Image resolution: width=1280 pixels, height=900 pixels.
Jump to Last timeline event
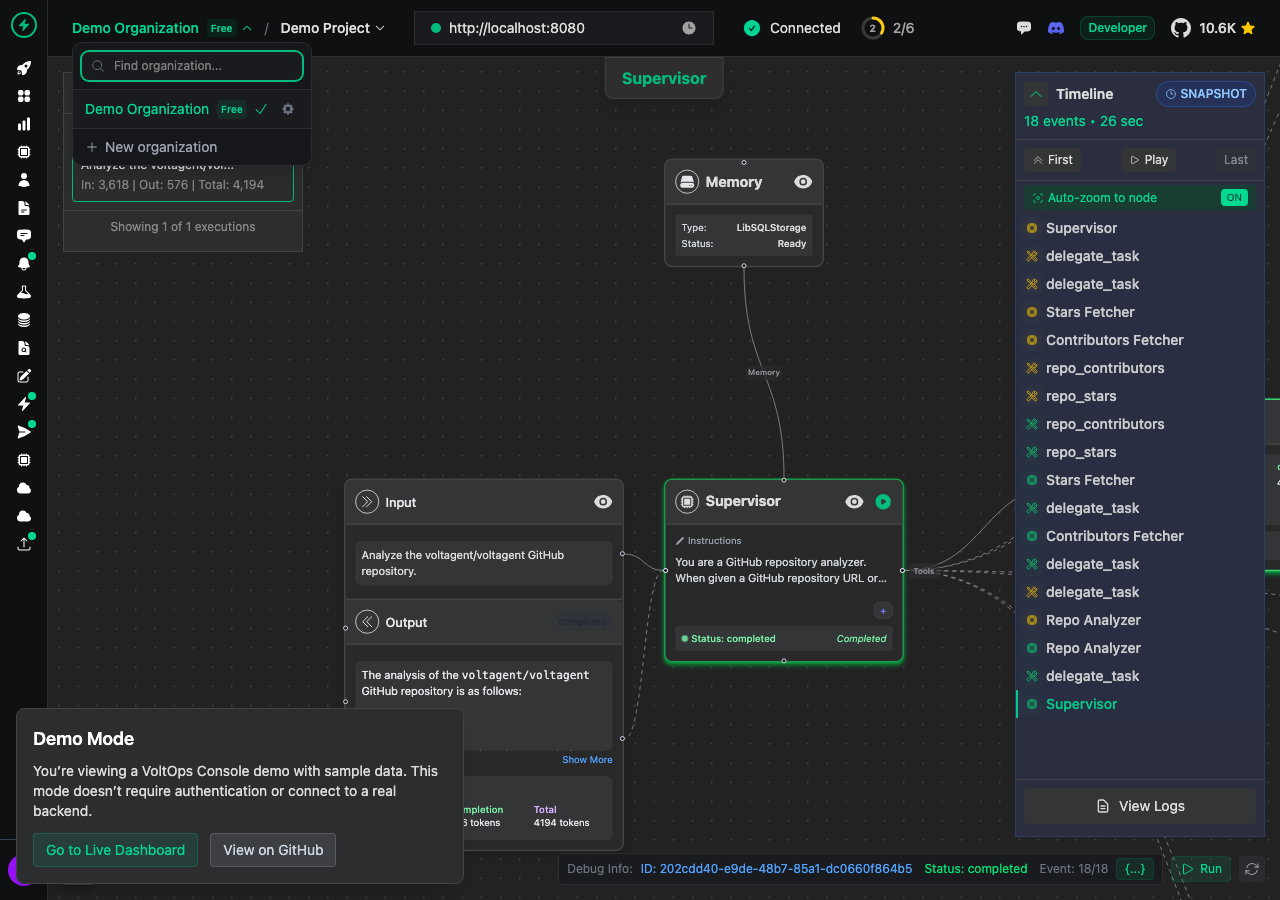[1236, 160]
